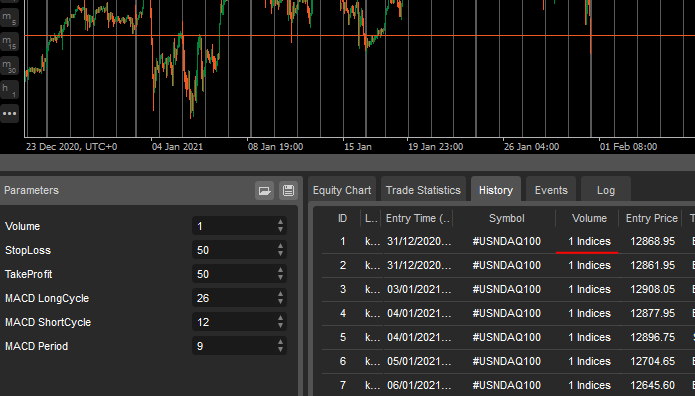Click 03/01/2021 entry time cell
695x396 pixels.
click(419, 289)
